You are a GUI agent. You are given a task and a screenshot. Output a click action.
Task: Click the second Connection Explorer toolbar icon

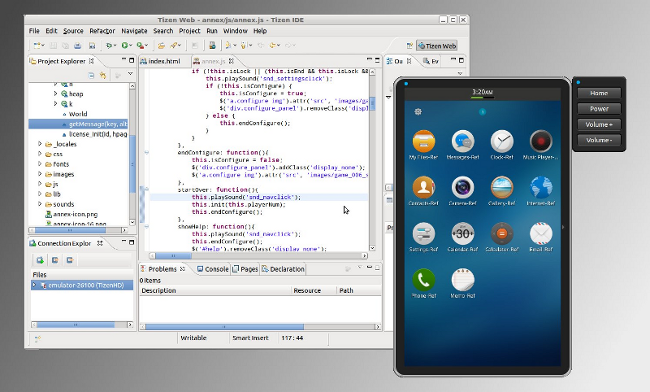[x=55, y=260]
